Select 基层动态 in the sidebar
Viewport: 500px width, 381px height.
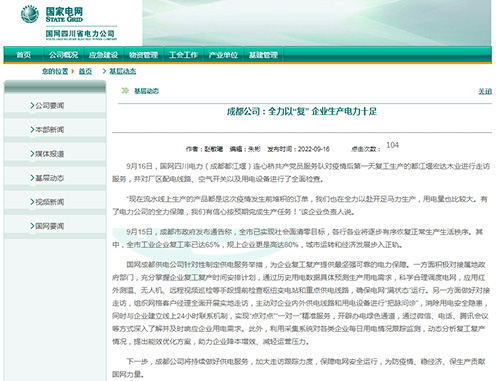[x=49, y=178]
